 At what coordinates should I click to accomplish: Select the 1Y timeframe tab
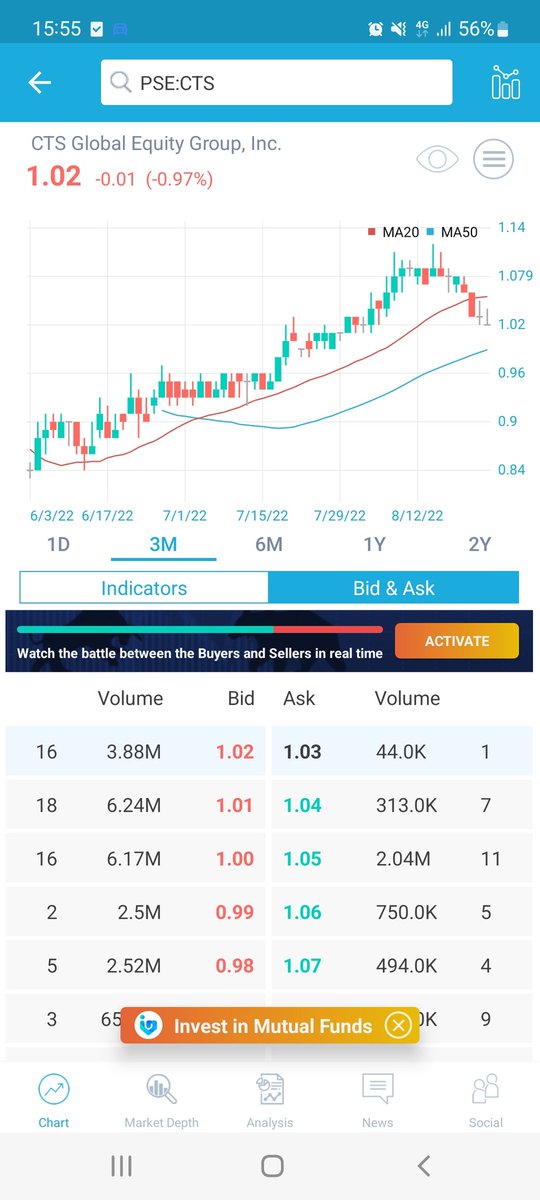click(374, 544)
